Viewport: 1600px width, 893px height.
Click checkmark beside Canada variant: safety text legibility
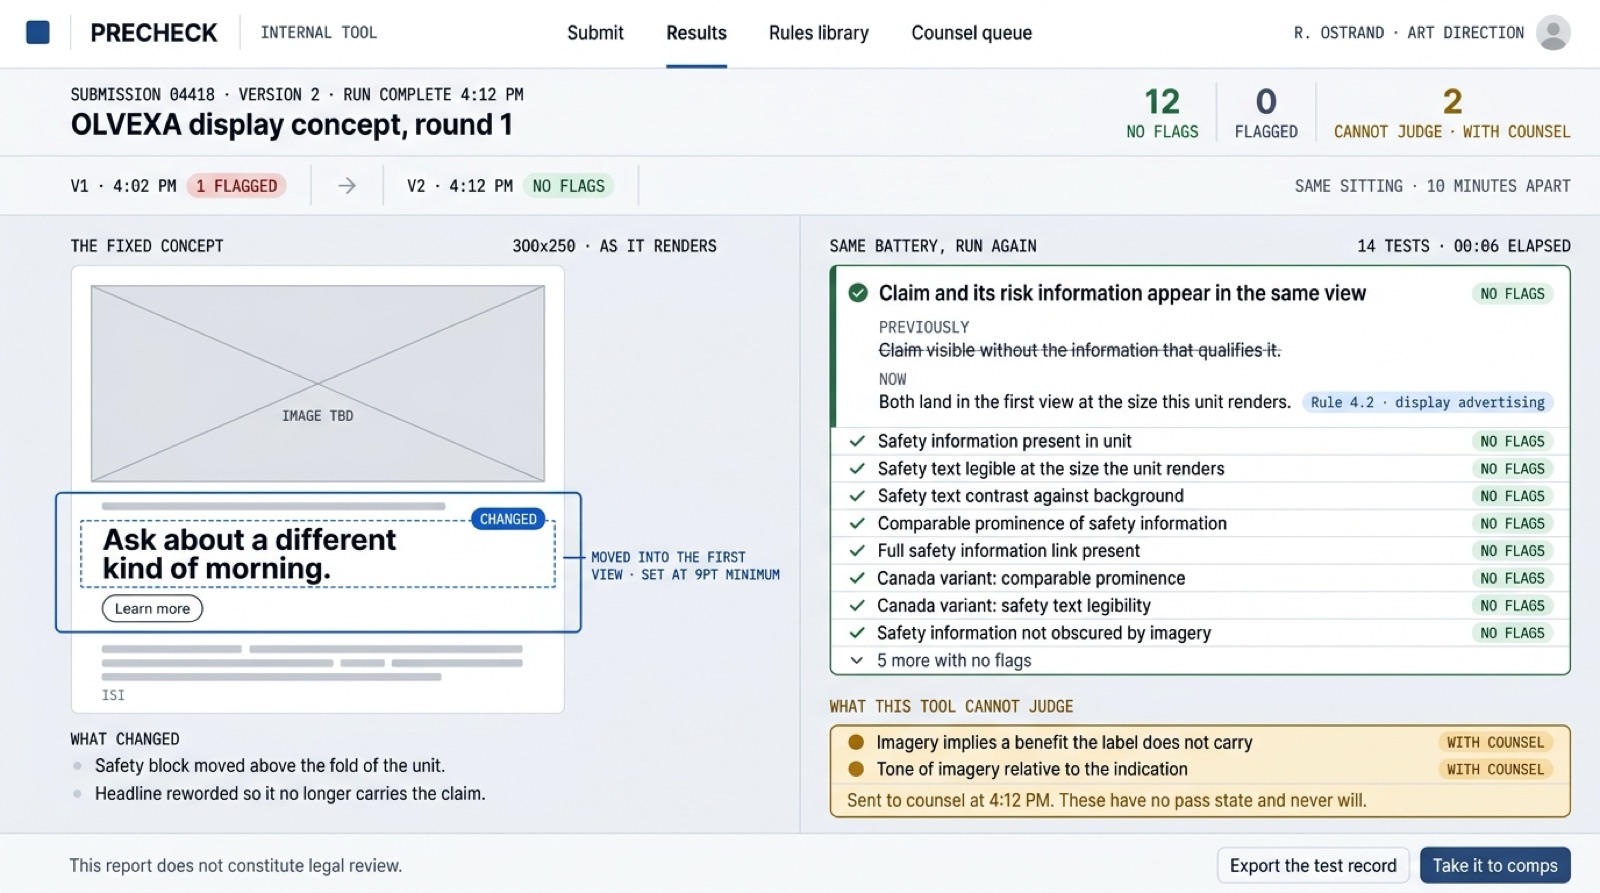tap(857, 605)
